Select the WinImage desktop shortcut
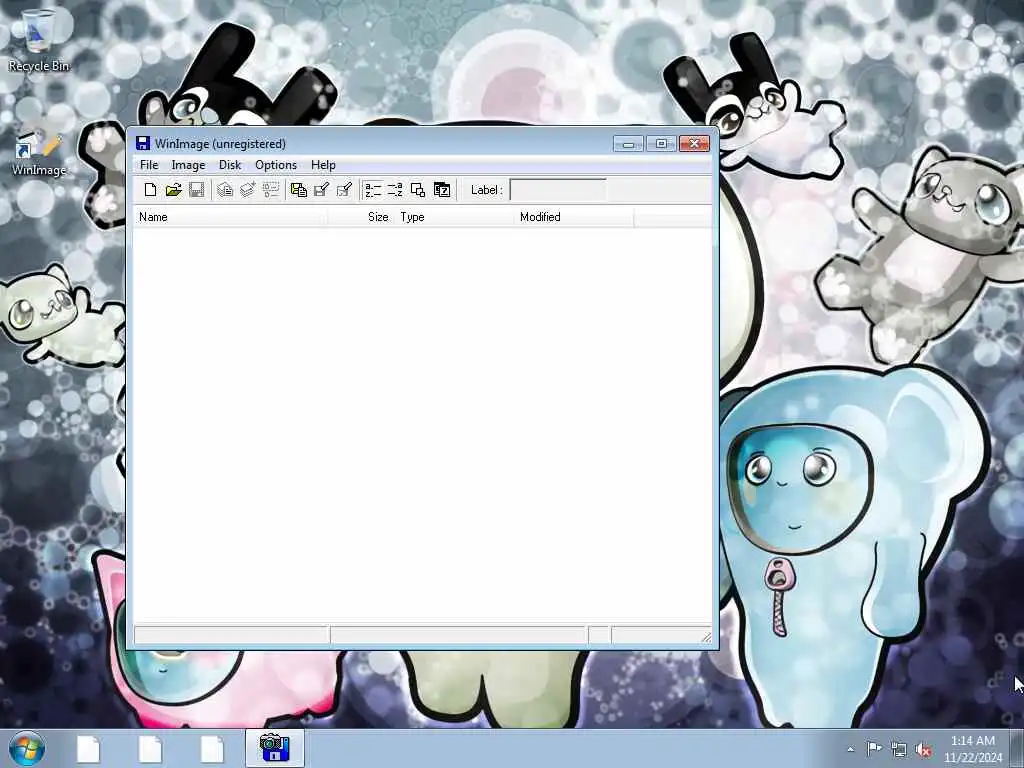 point(39,152)
